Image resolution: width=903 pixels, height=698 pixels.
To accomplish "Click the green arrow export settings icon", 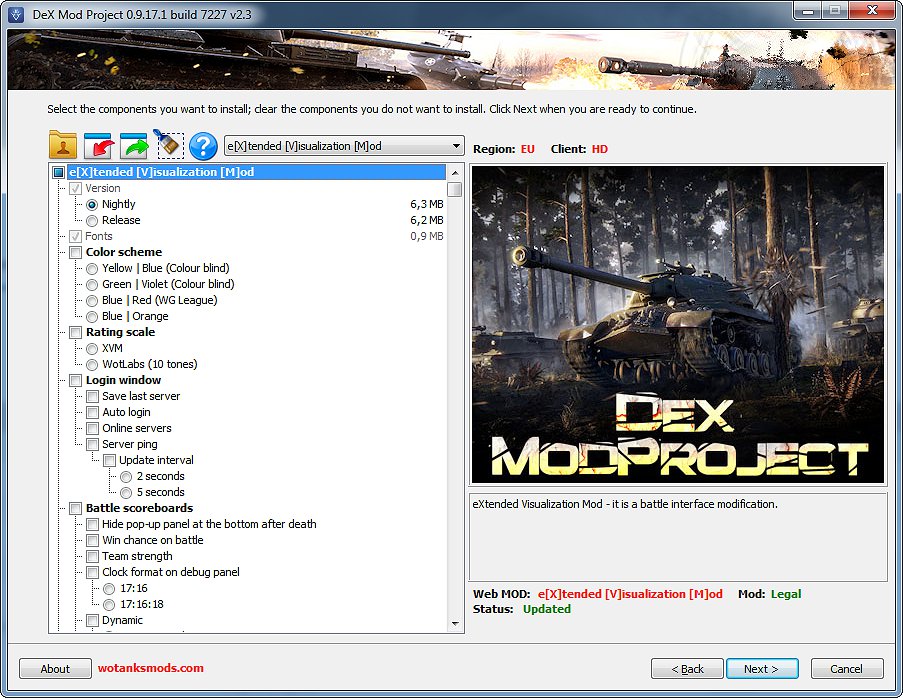I will click(x=134, y=145).
